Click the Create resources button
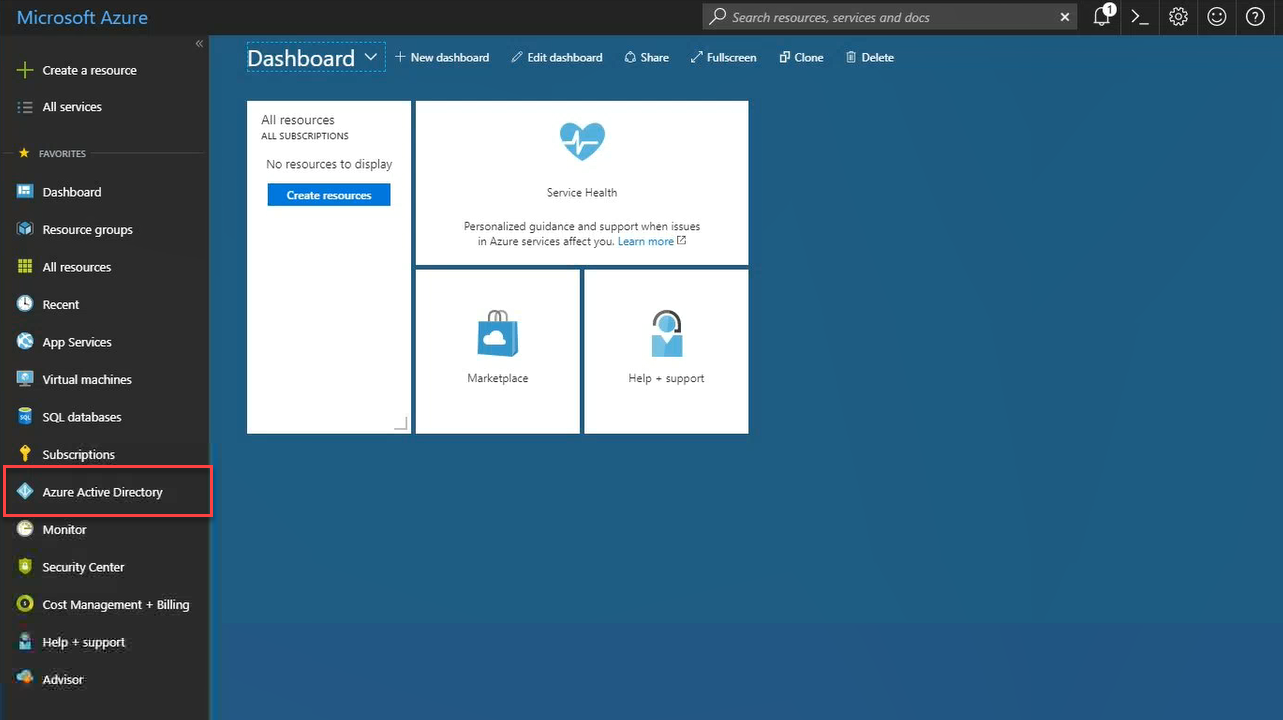This screenshot has height=720, width=1283. pyautogui.click(x=329, y=195)
